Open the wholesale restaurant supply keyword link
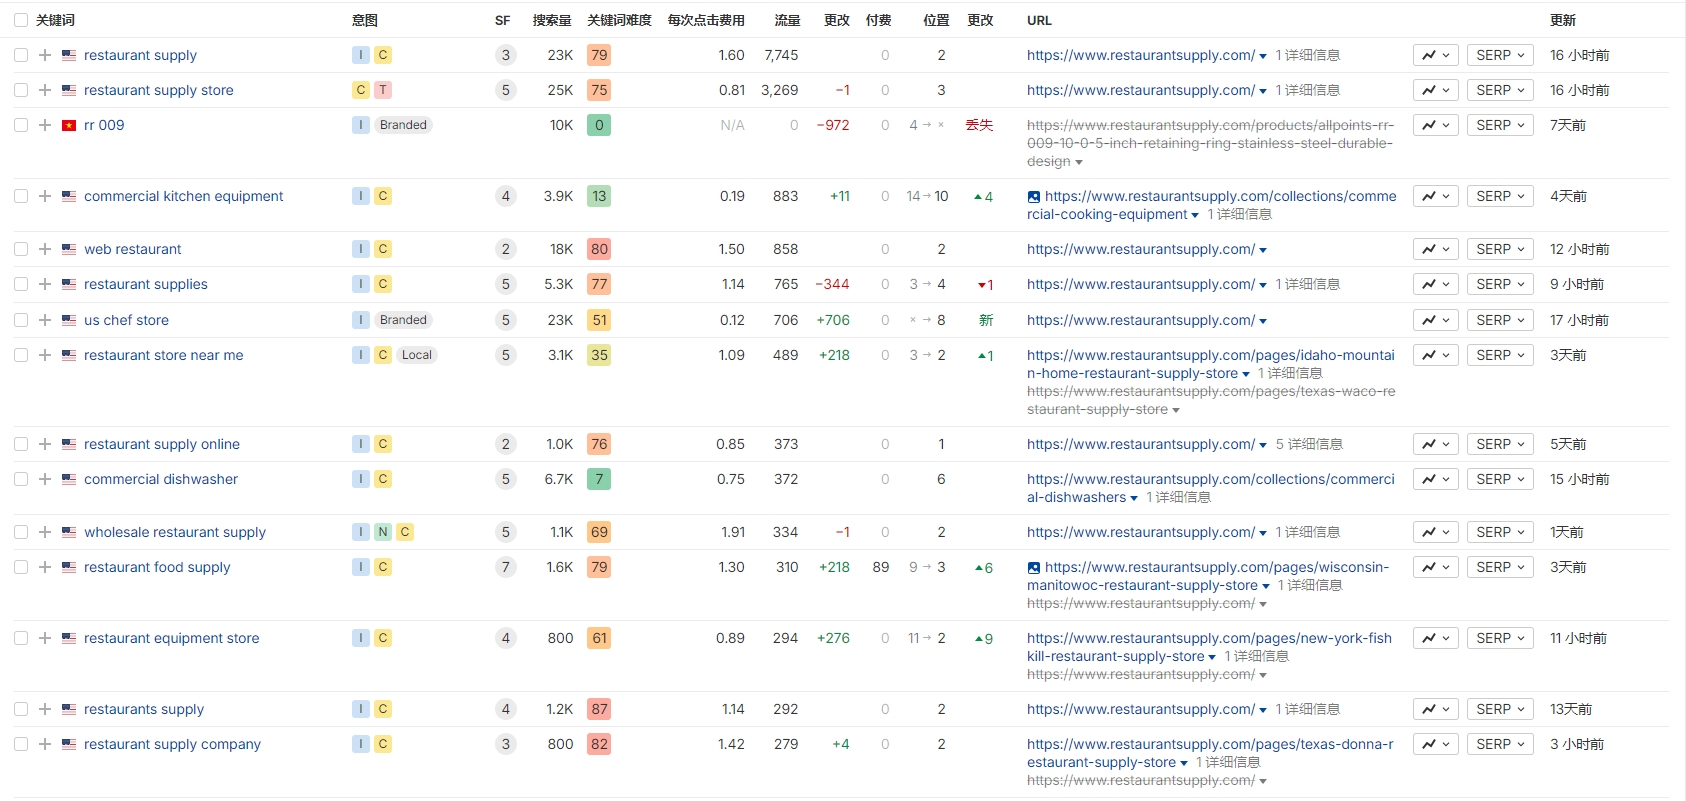This screenshot has height=801, width=1686. pyautogui.click(x=175, y=532)
